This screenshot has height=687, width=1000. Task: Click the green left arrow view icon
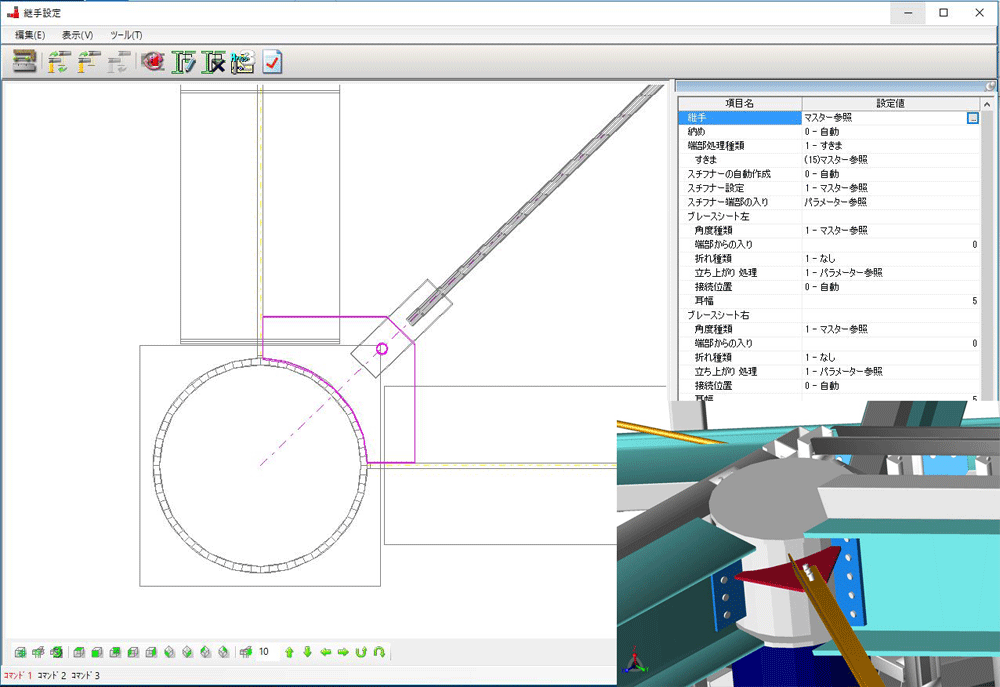pyautogui.click(x=325, y=652)
